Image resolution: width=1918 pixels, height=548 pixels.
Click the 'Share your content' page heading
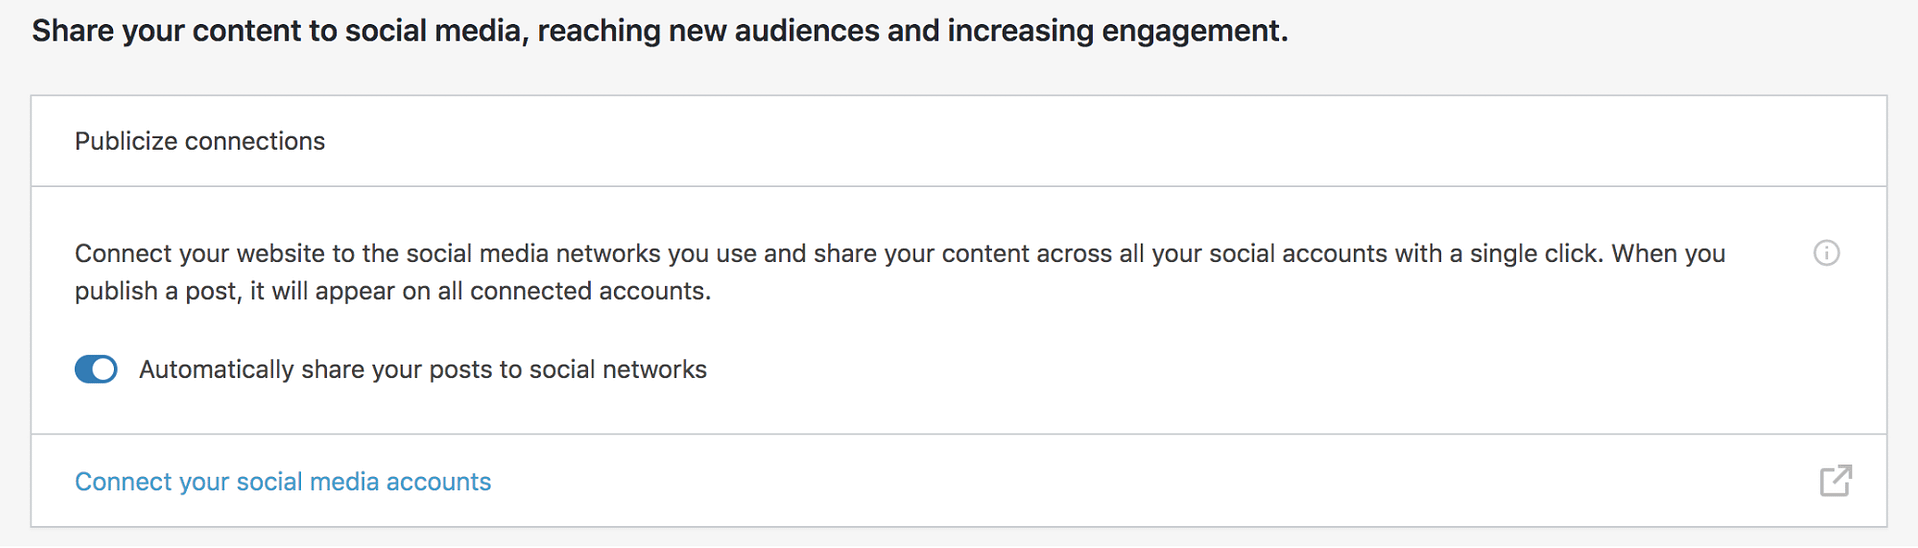[x=659, y=31]
